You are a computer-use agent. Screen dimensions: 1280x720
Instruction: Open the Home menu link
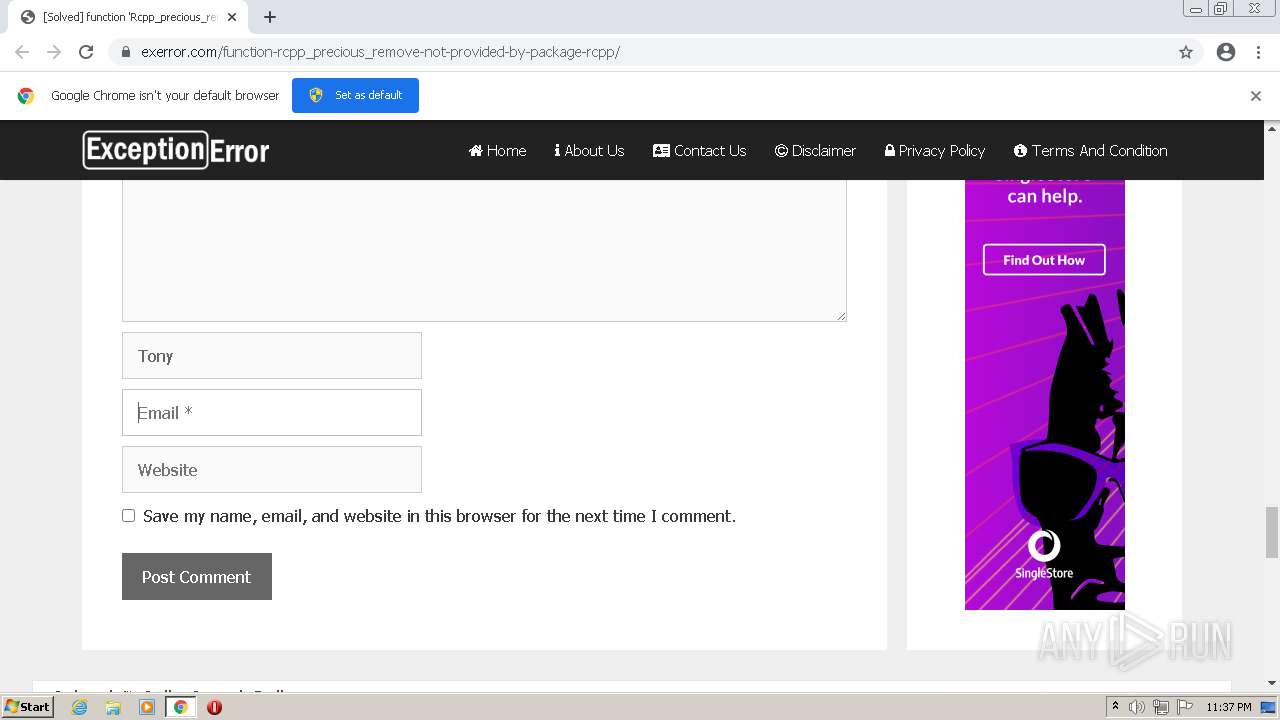point(497,150)
